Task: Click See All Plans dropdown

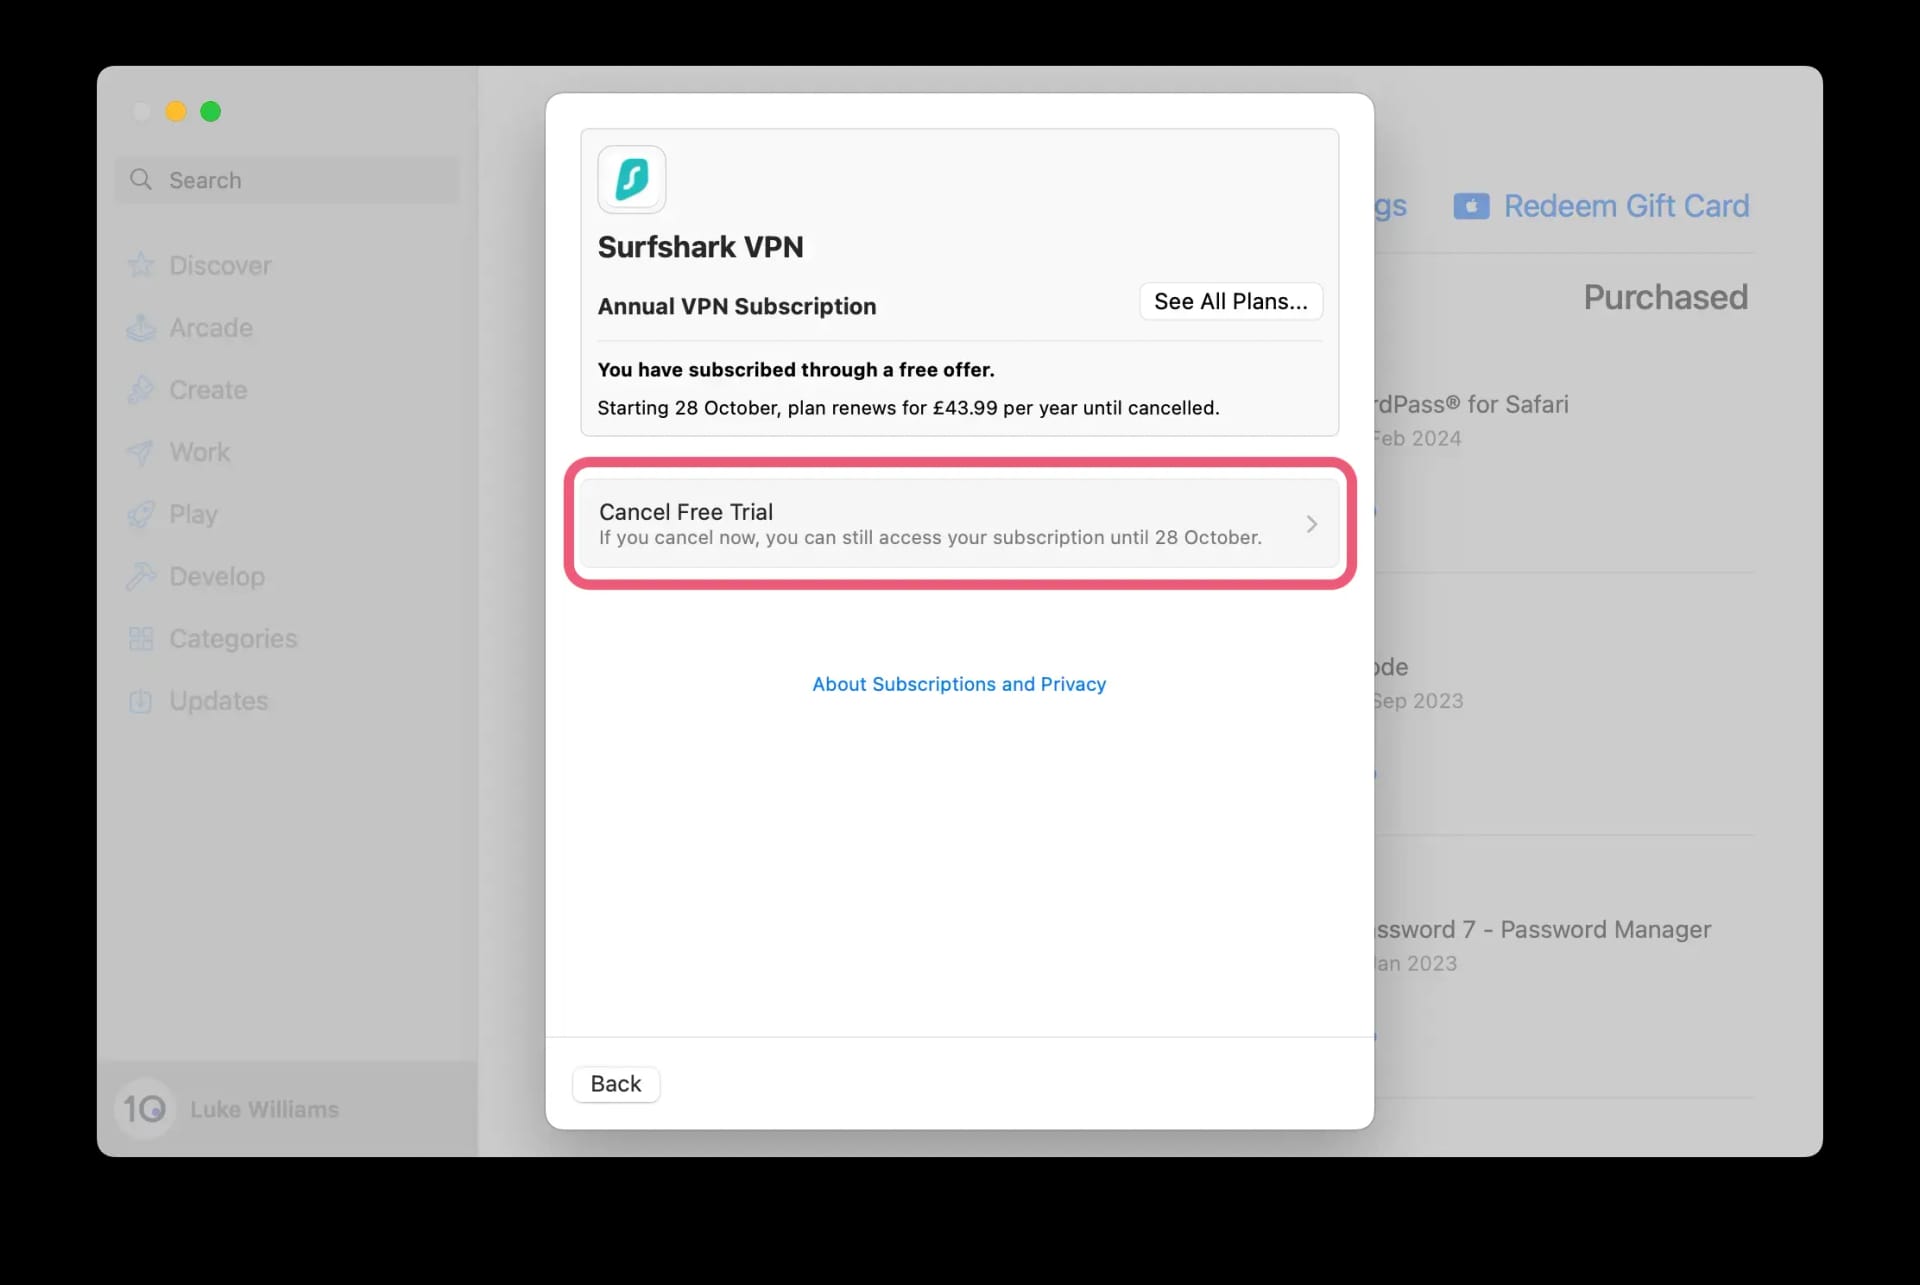Action: 1227,301
